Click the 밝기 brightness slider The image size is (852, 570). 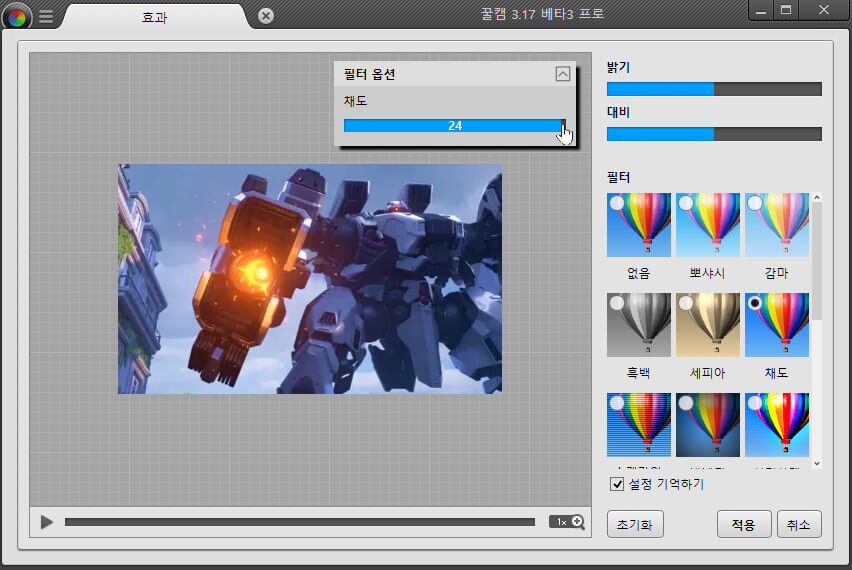714,89
